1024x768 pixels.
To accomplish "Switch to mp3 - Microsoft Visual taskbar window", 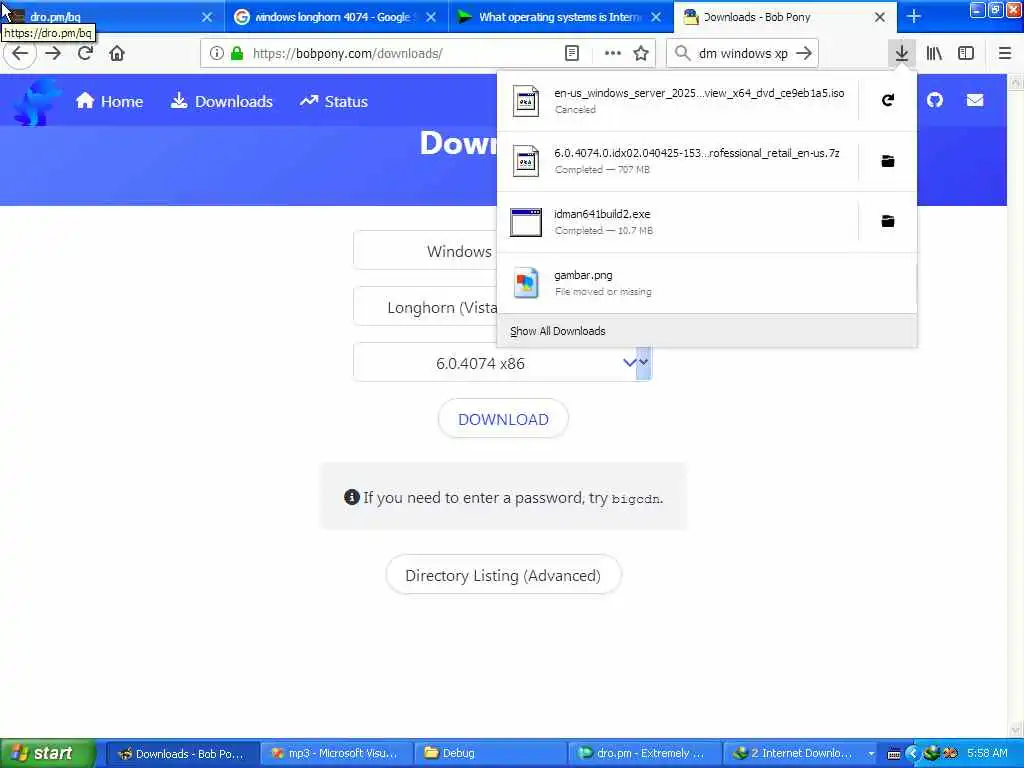I will [x=336, y=754].
